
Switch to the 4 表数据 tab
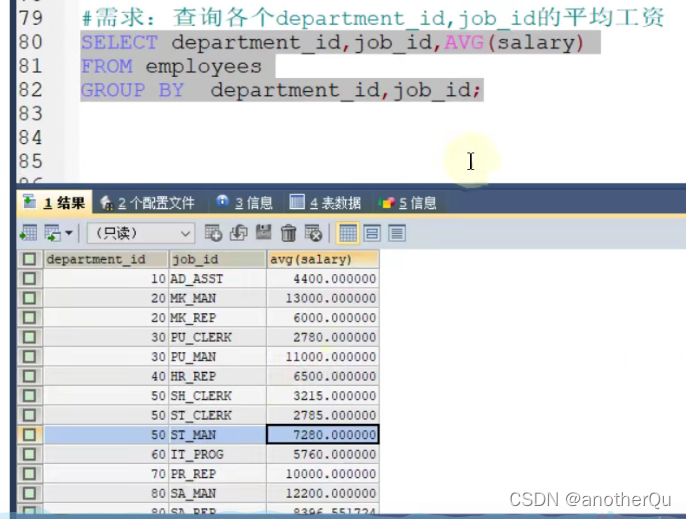click(326, 203)
